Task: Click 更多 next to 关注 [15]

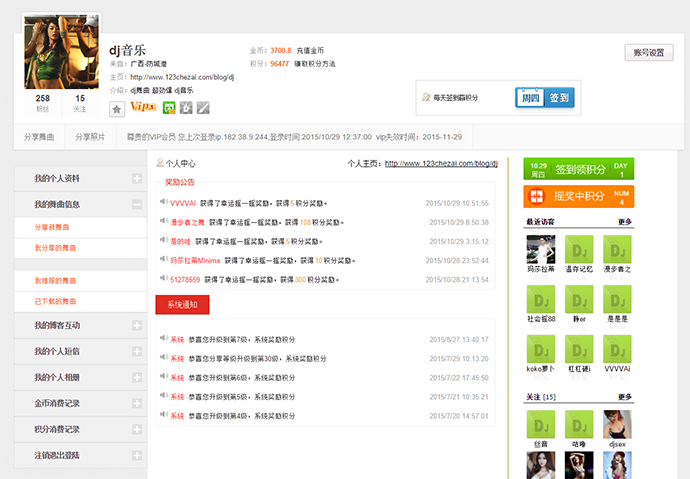Action: pos(625,397)
